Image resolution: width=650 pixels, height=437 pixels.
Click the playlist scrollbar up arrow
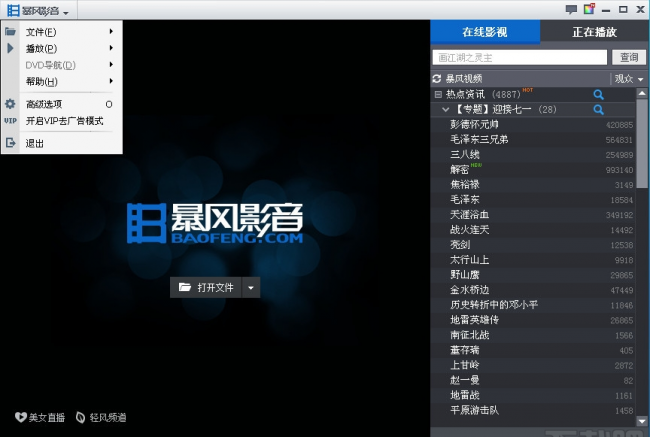tap(642, 93)
